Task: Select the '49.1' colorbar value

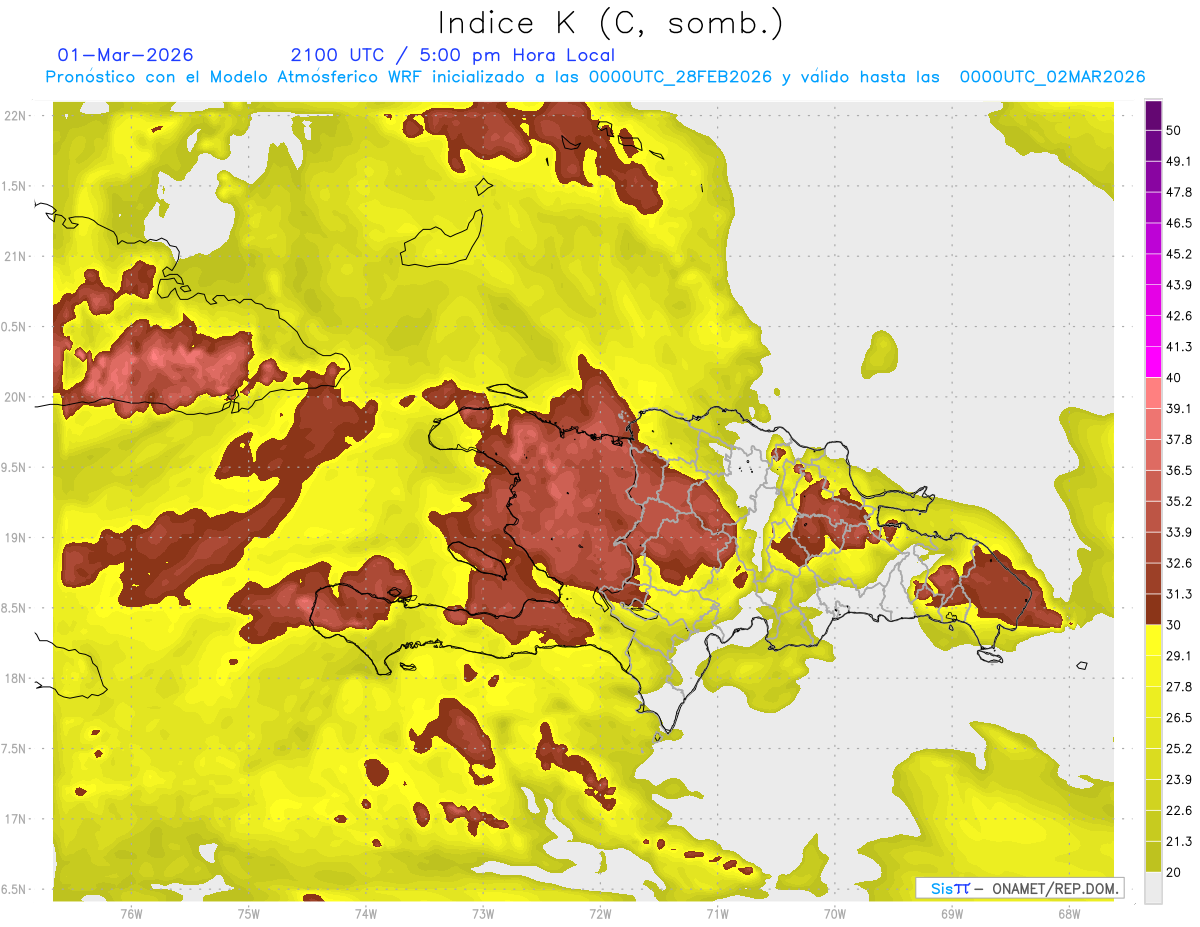Action: click(x=1179, y=161)
